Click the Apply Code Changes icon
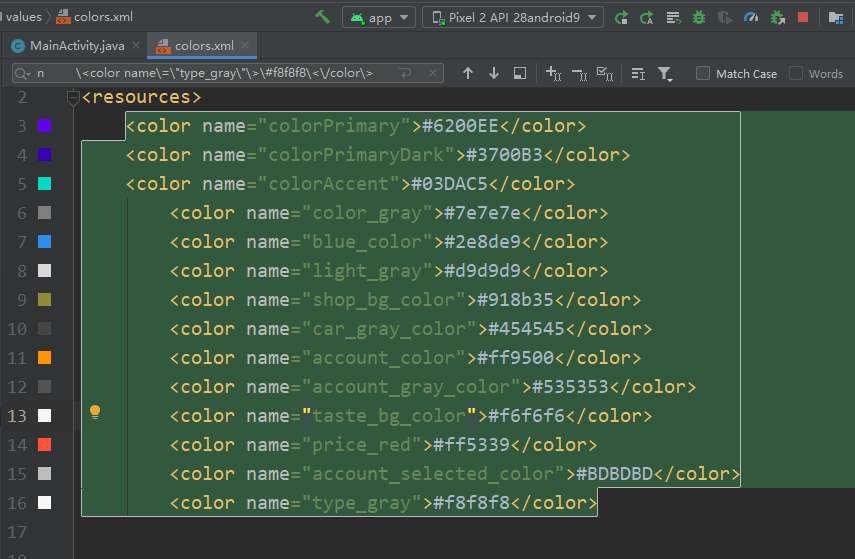 [x=673, y=17]
